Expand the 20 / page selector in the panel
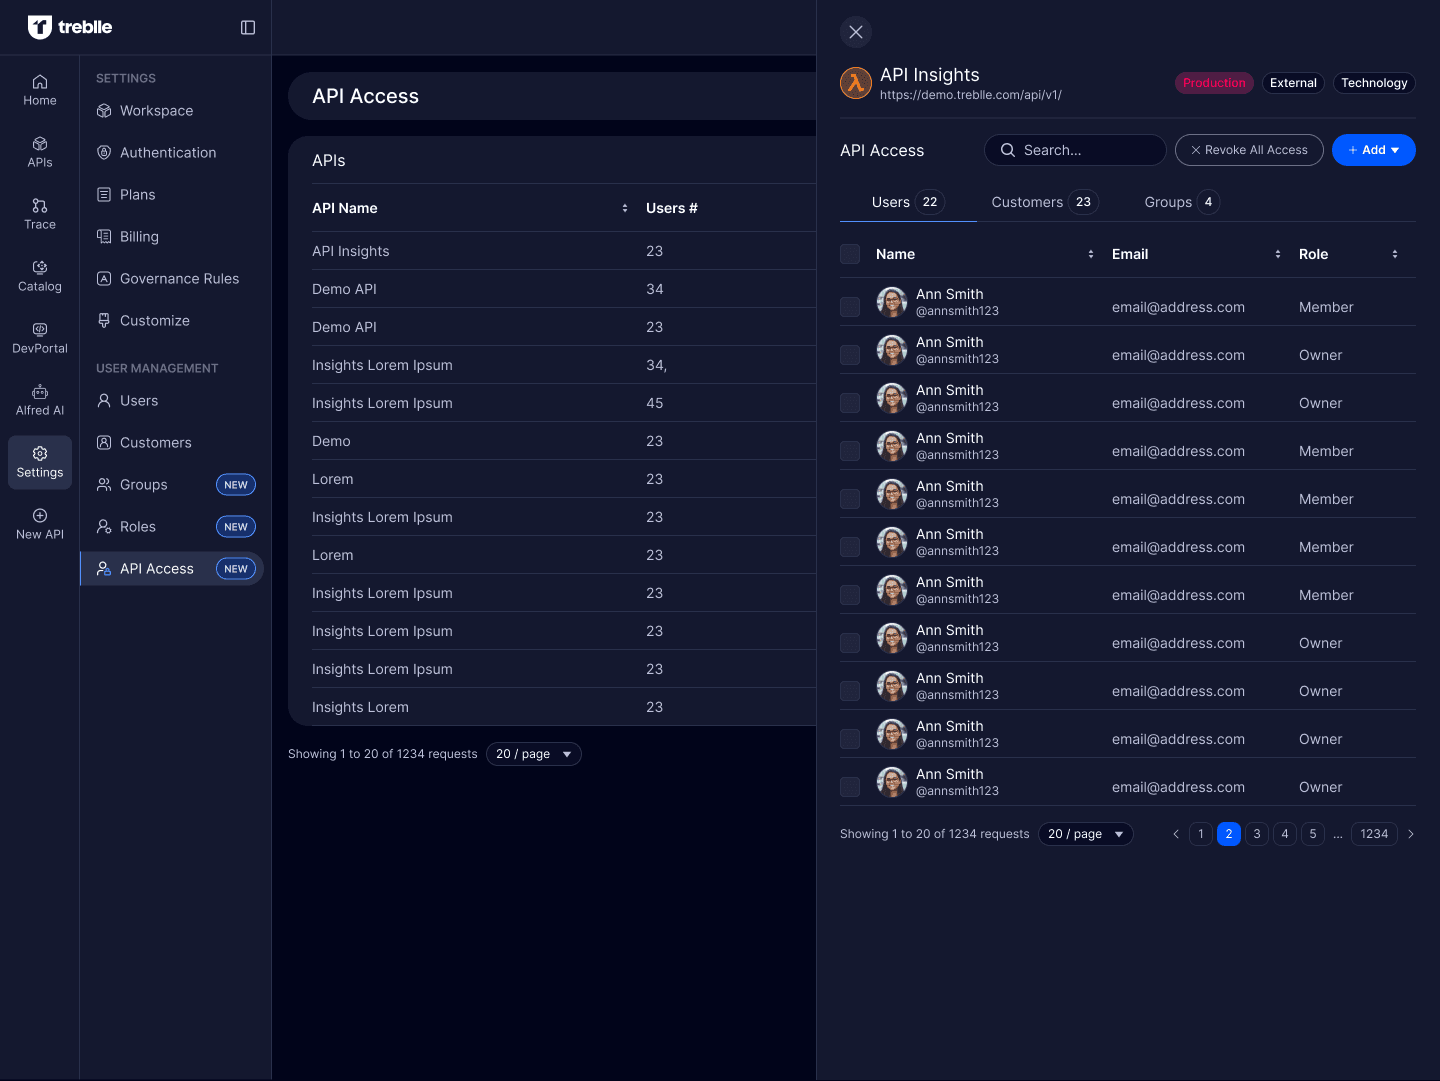1440x1081 pixels. click(1085, 834)
